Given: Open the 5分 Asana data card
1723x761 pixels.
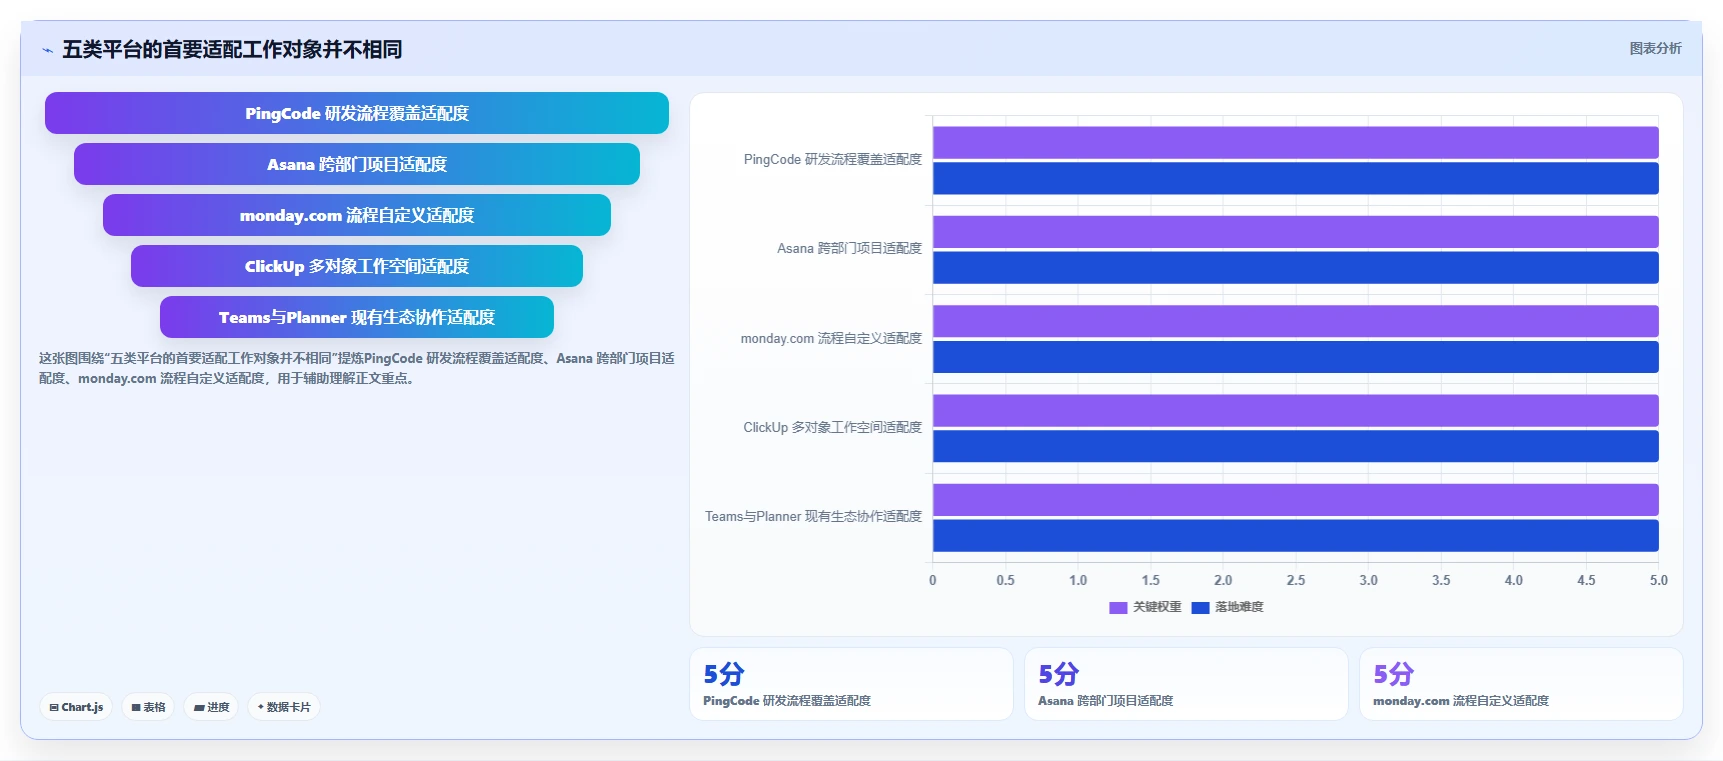Looking at the screenshot, I should (1186, 684).
